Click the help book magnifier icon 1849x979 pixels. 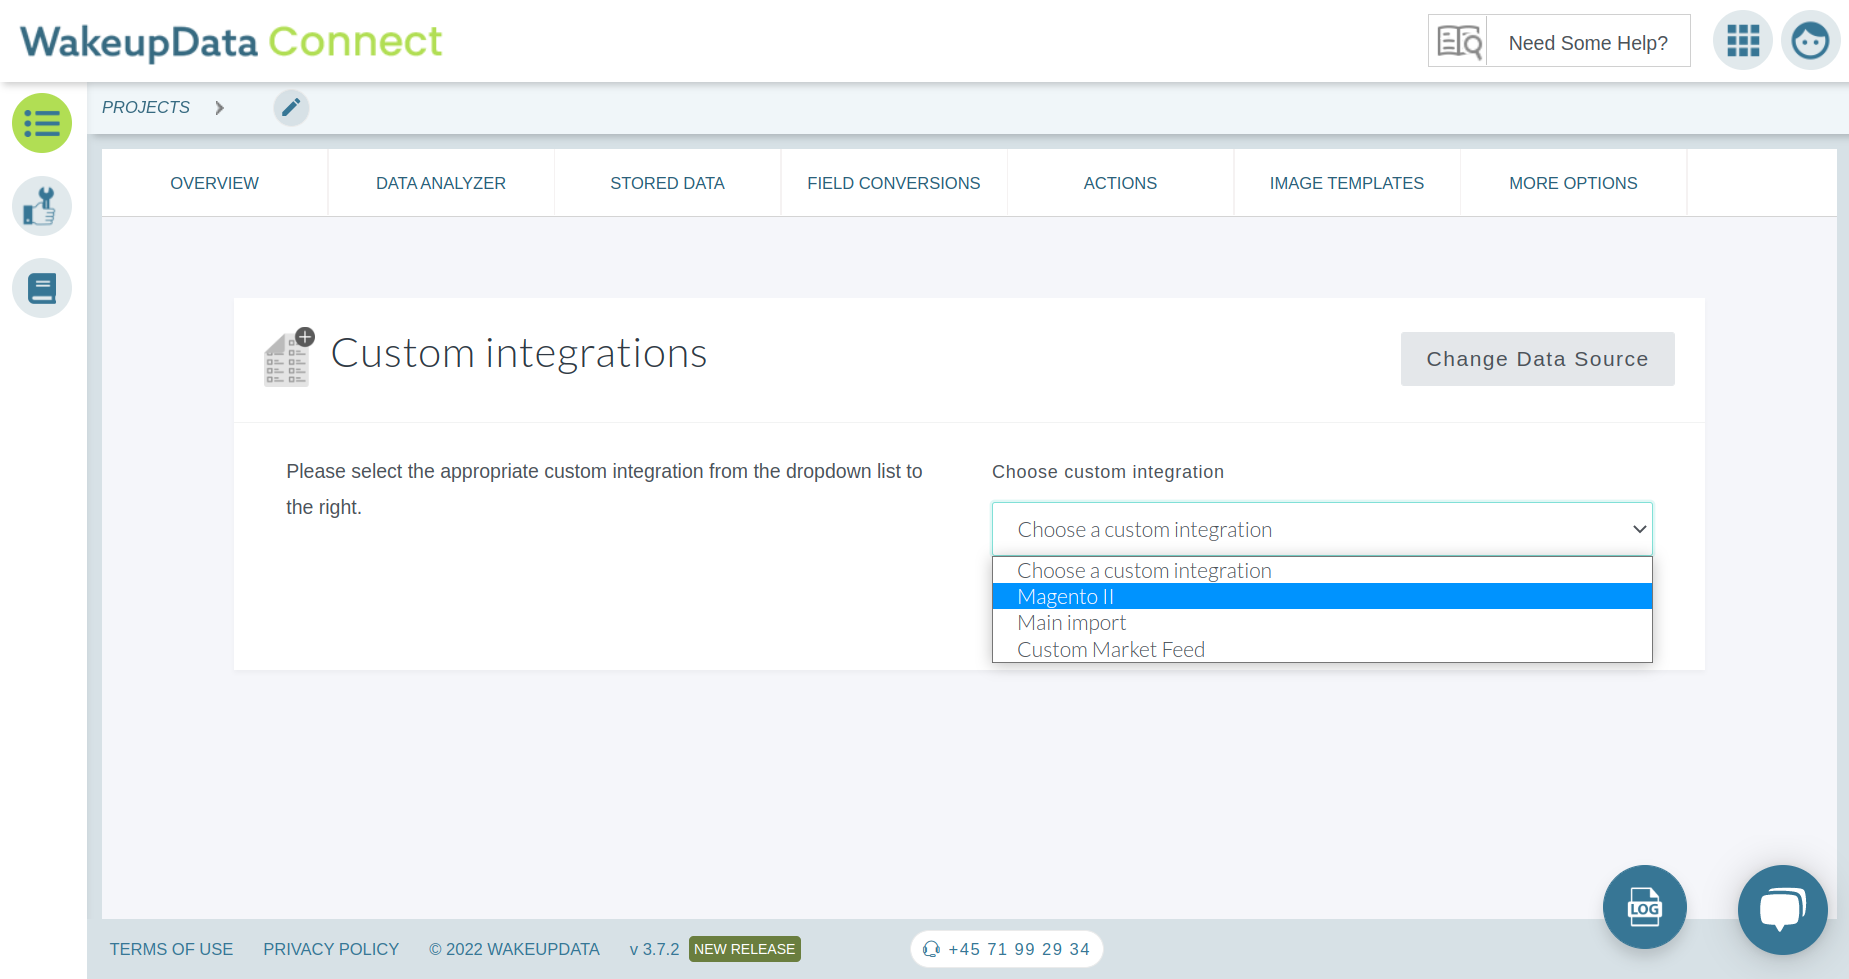[1458, 41]
